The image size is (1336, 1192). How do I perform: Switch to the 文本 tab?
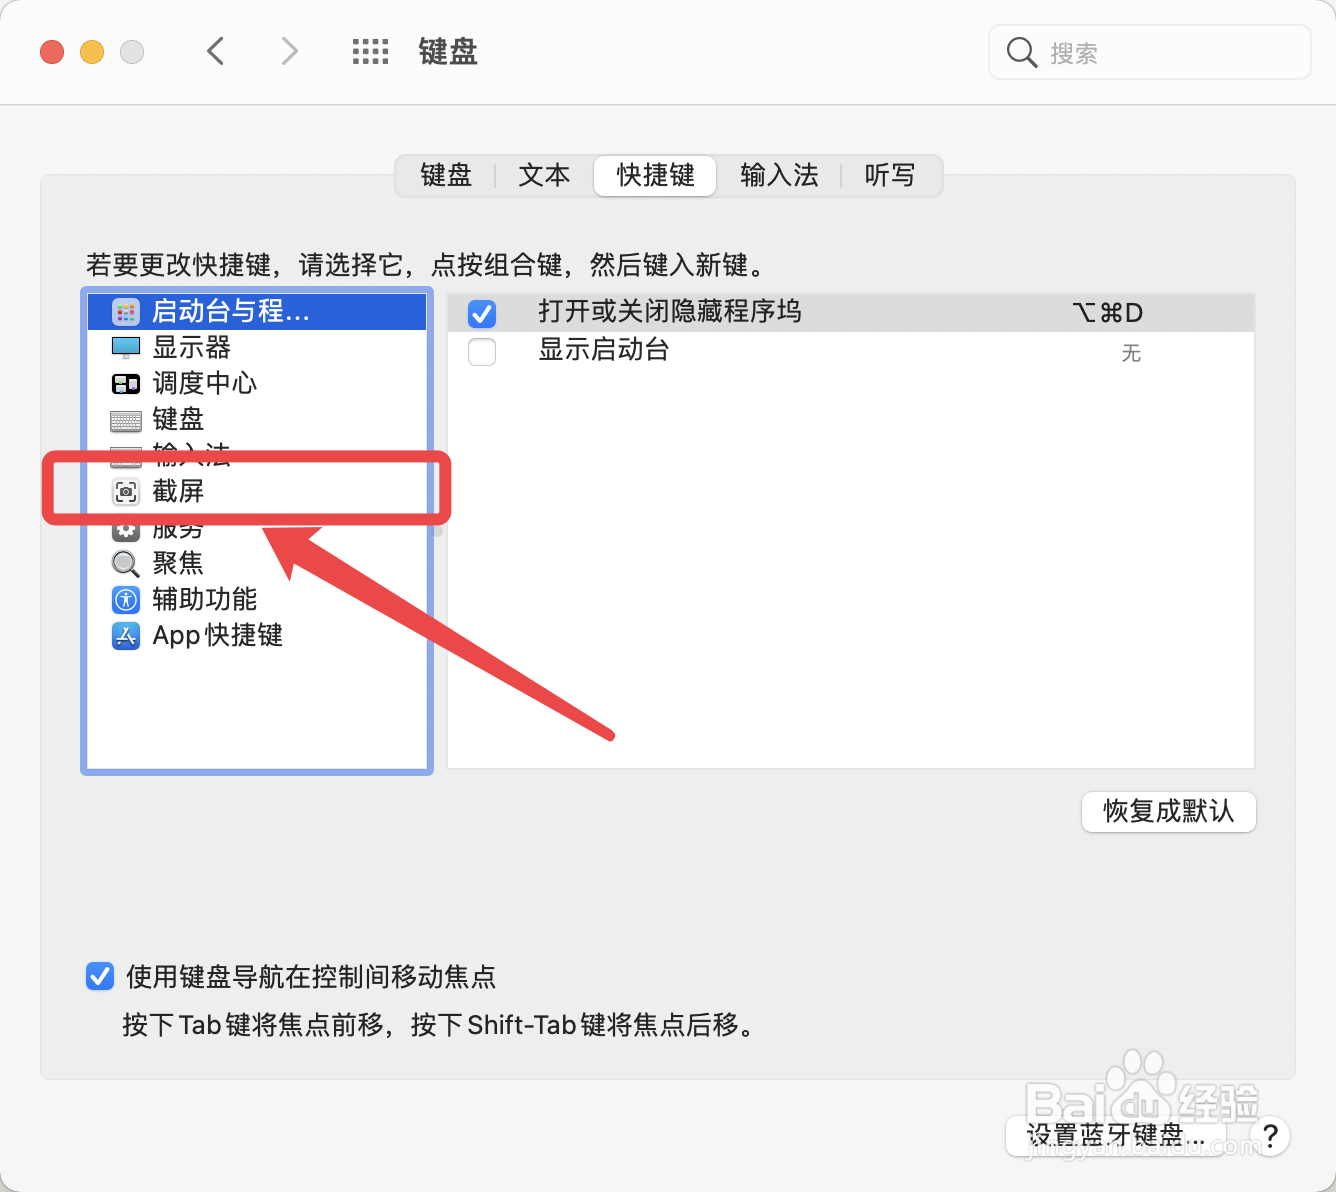coord(544,176)
